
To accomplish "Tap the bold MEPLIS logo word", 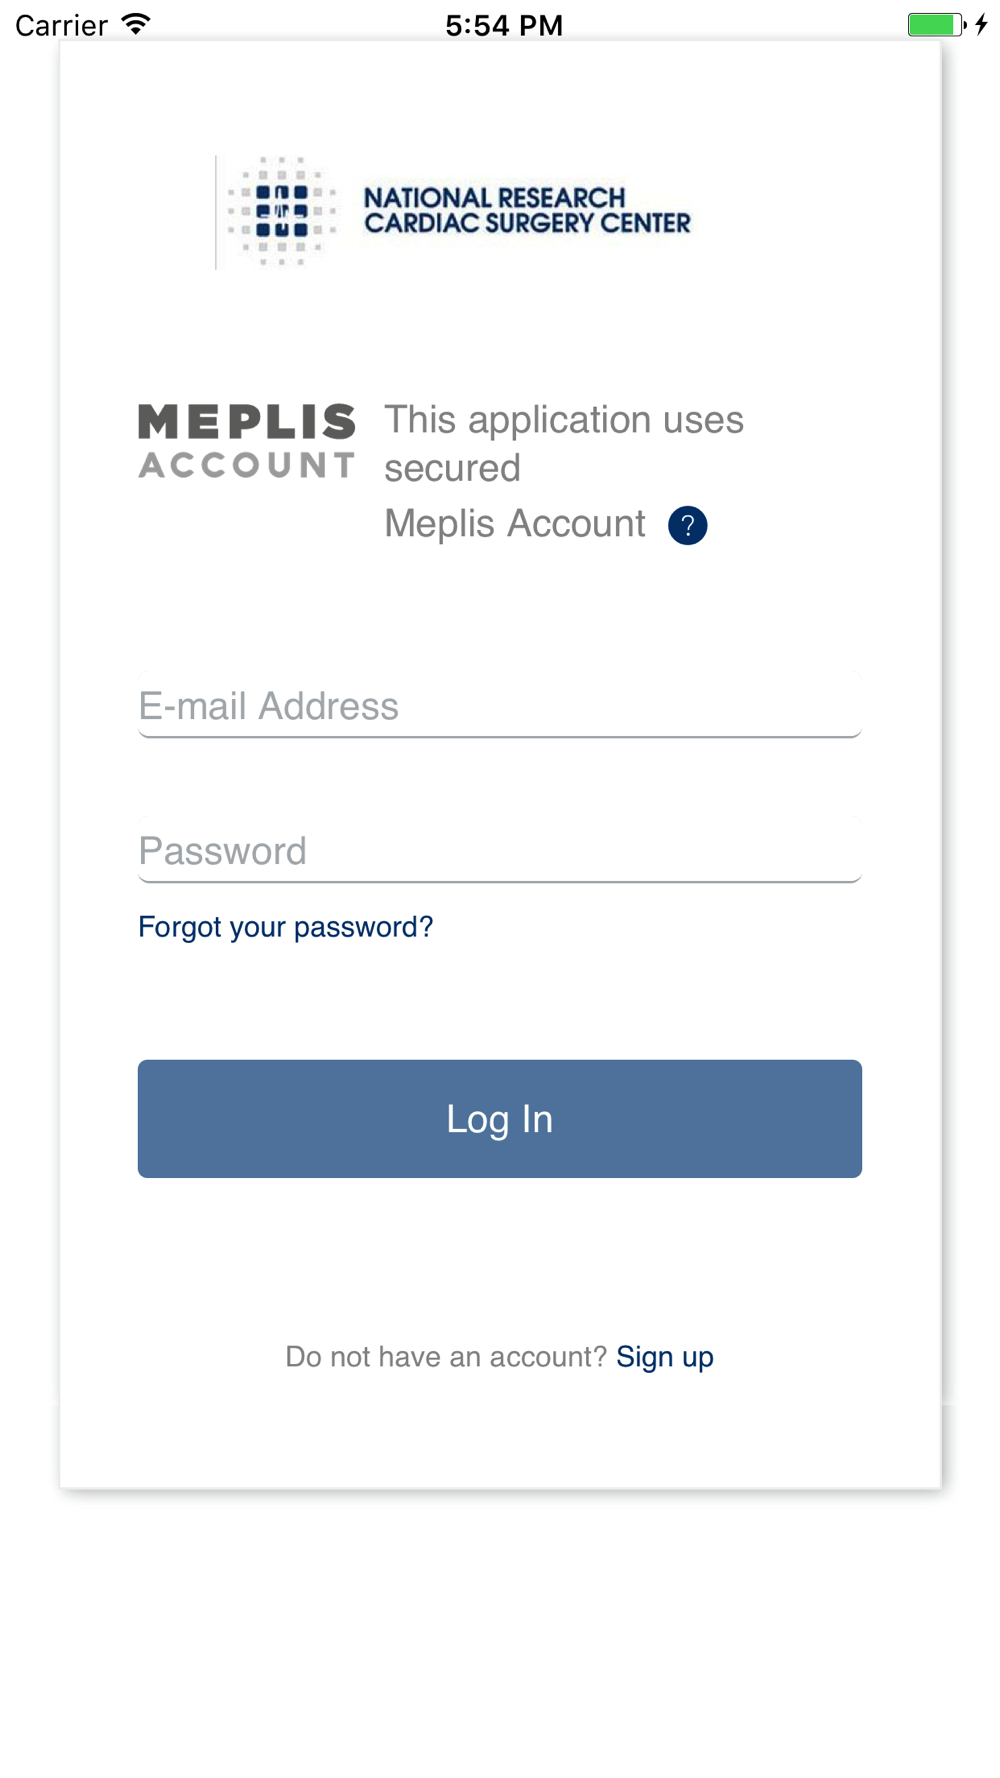I will pyautogui.click(x=247, y=422).
